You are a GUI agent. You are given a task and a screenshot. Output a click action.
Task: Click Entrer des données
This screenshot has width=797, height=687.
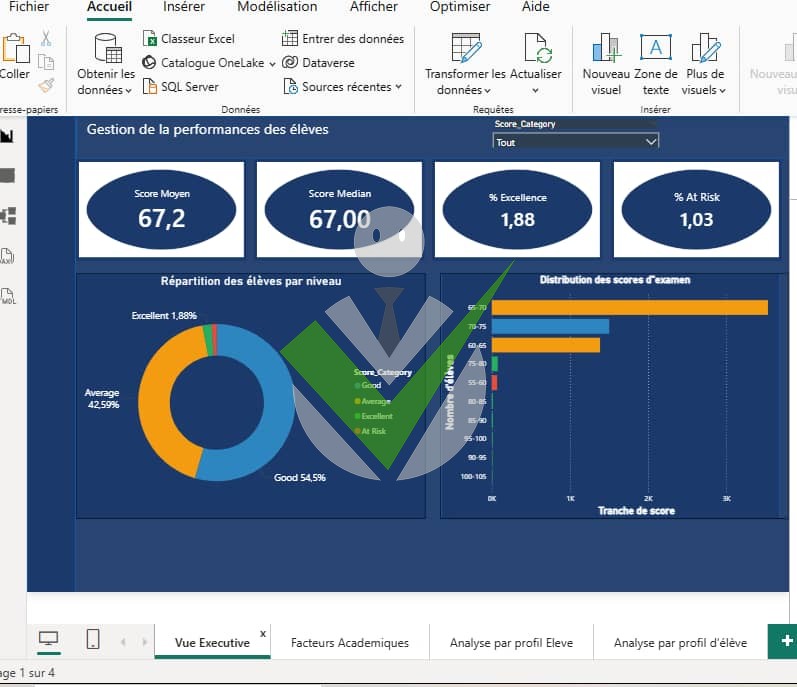[x=343, y=39]
